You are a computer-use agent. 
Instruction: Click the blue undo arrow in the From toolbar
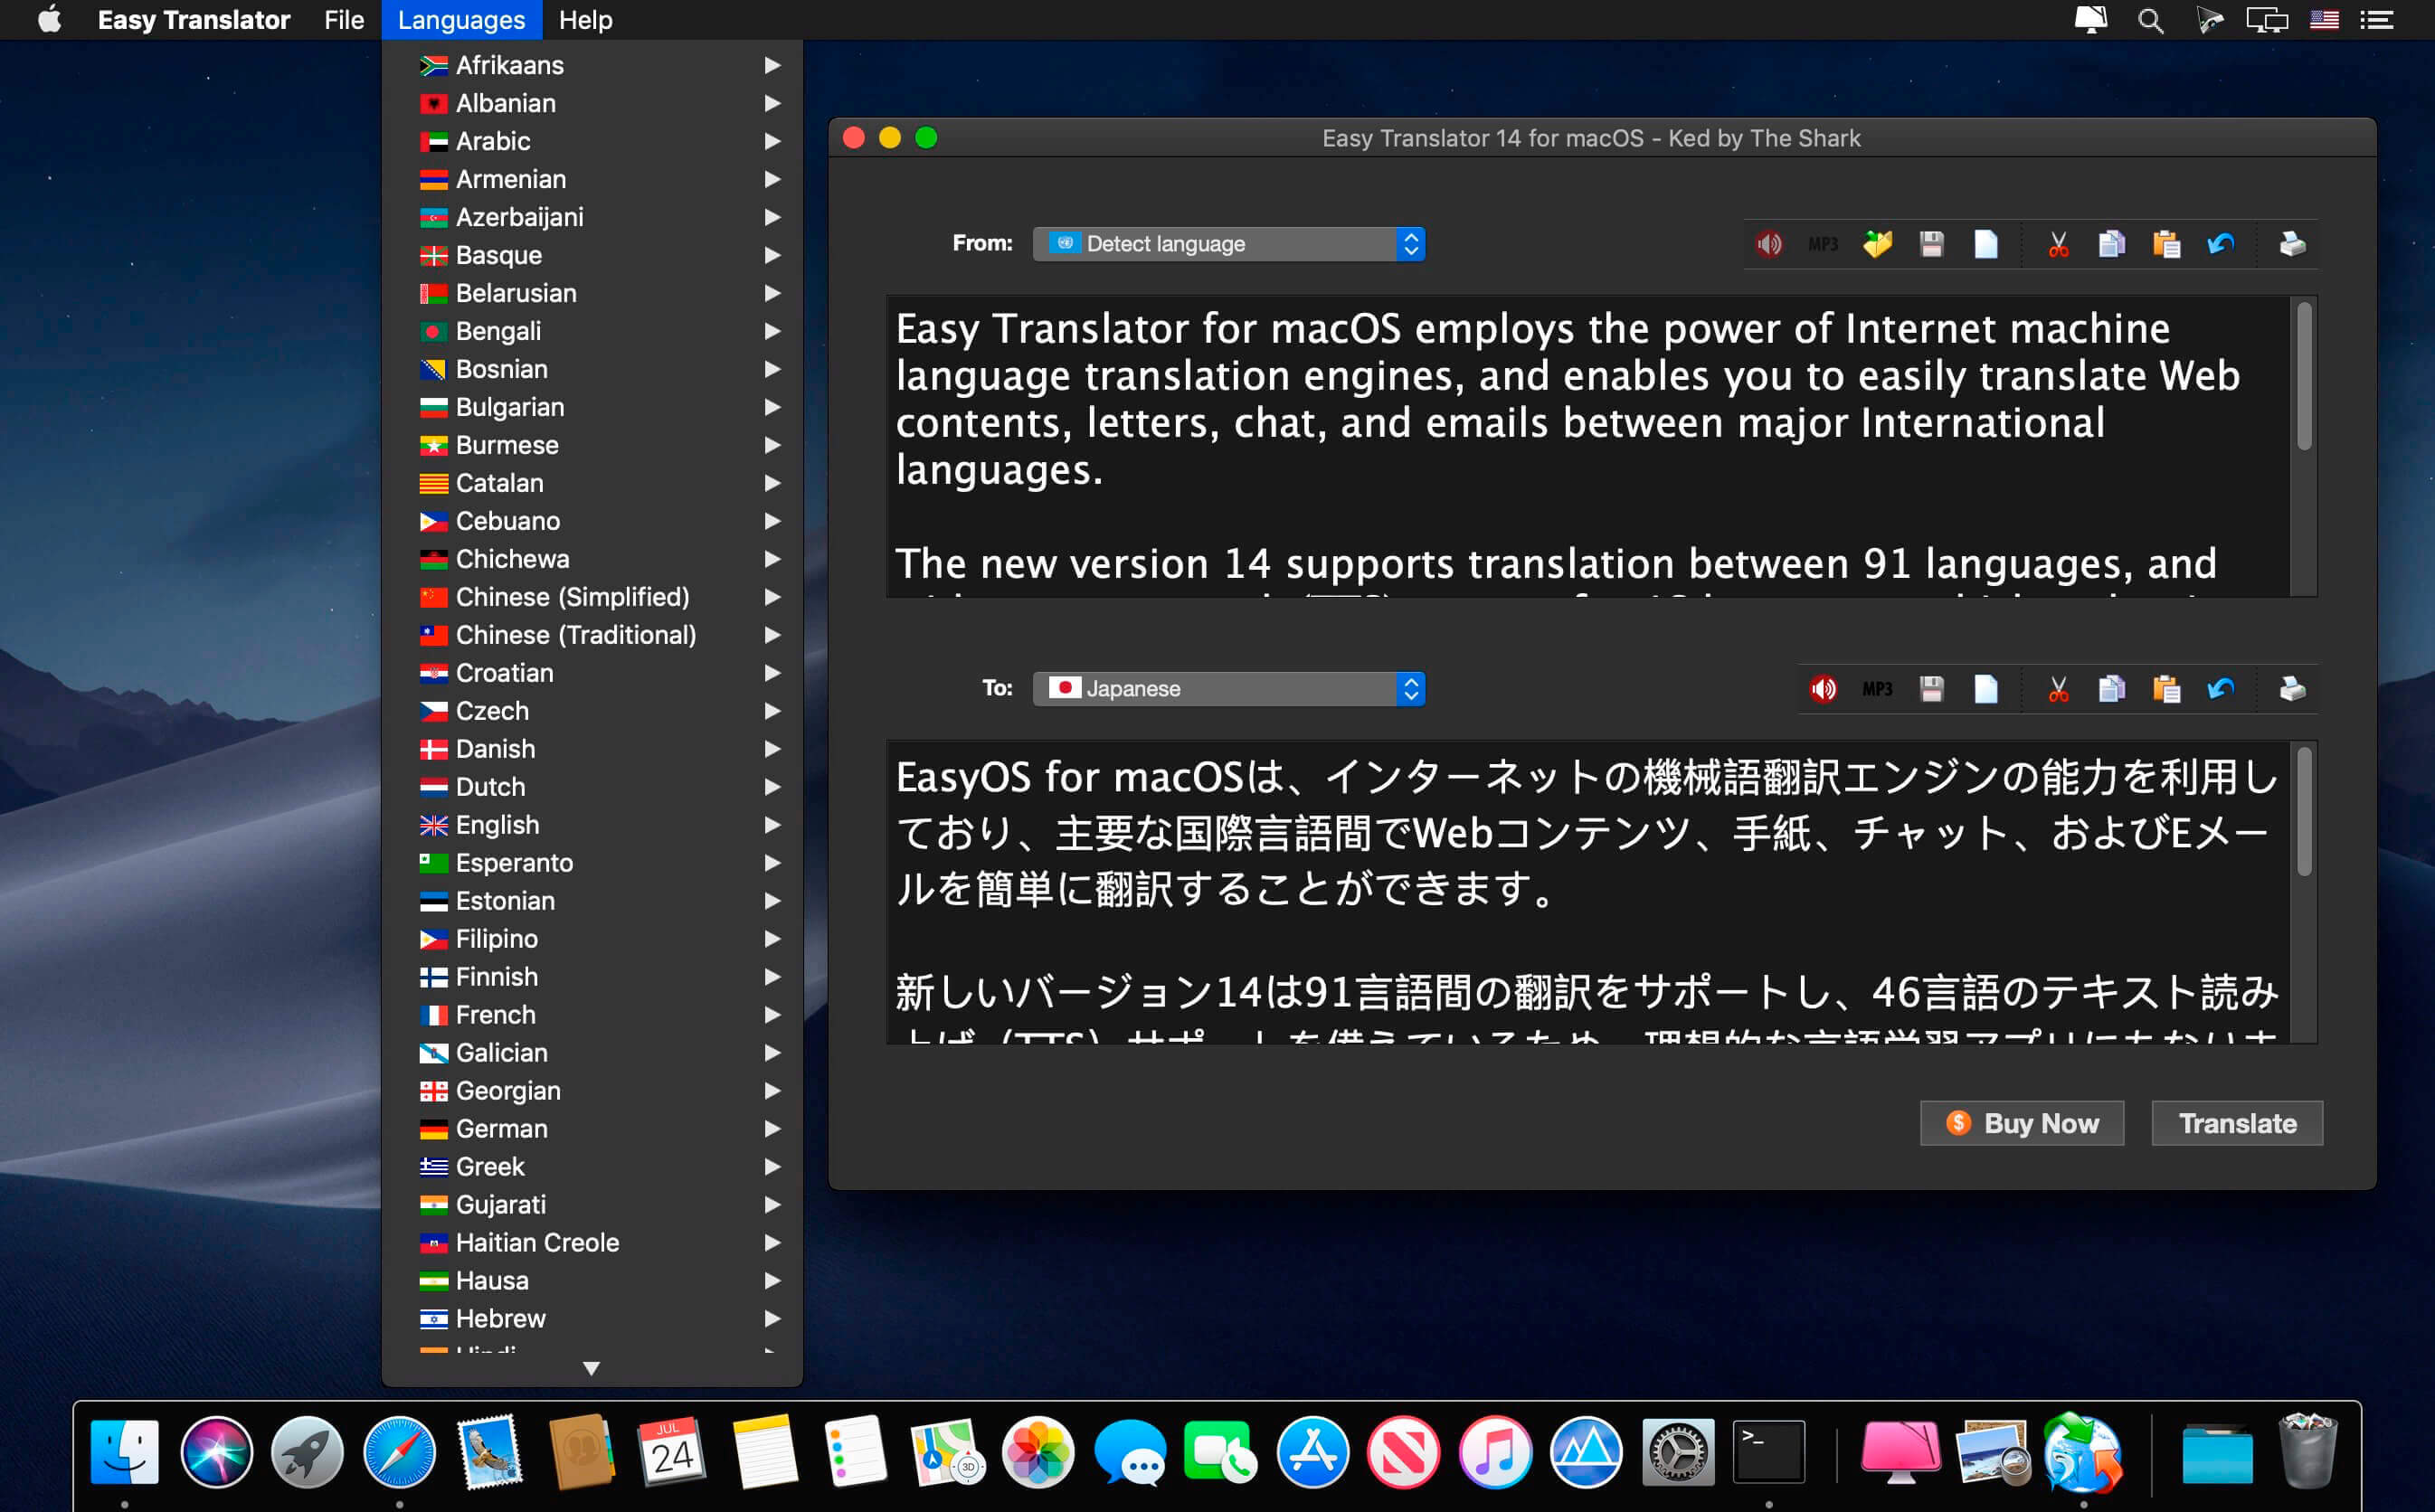pos(2221,244)
